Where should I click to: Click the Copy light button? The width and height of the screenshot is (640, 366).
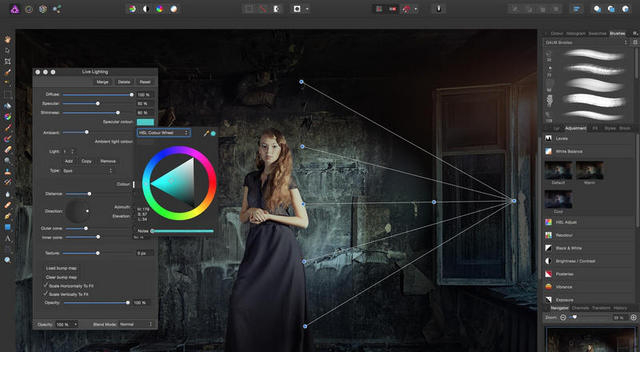[86, 161]
